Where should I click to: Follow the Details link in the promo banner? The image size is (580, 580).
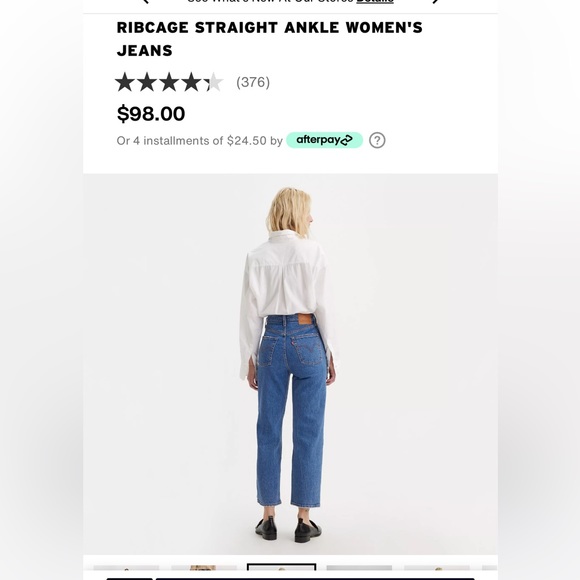tap(375, 1)
